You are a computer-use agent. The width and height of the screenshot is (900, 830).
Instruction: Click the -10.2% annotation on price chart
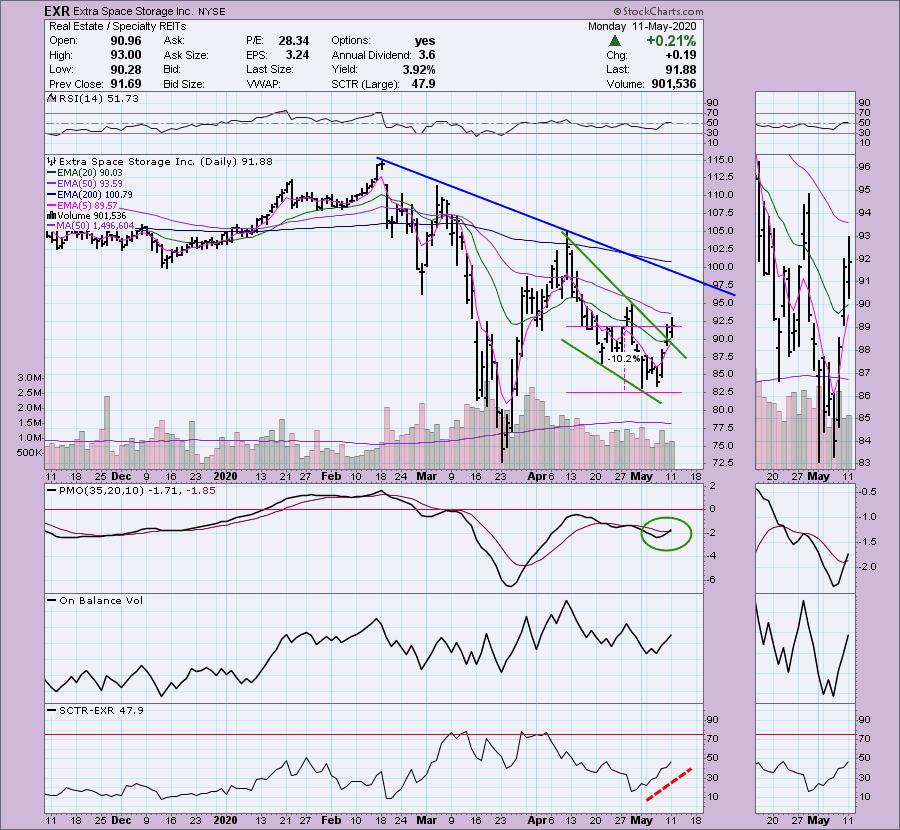click(624, 359)
